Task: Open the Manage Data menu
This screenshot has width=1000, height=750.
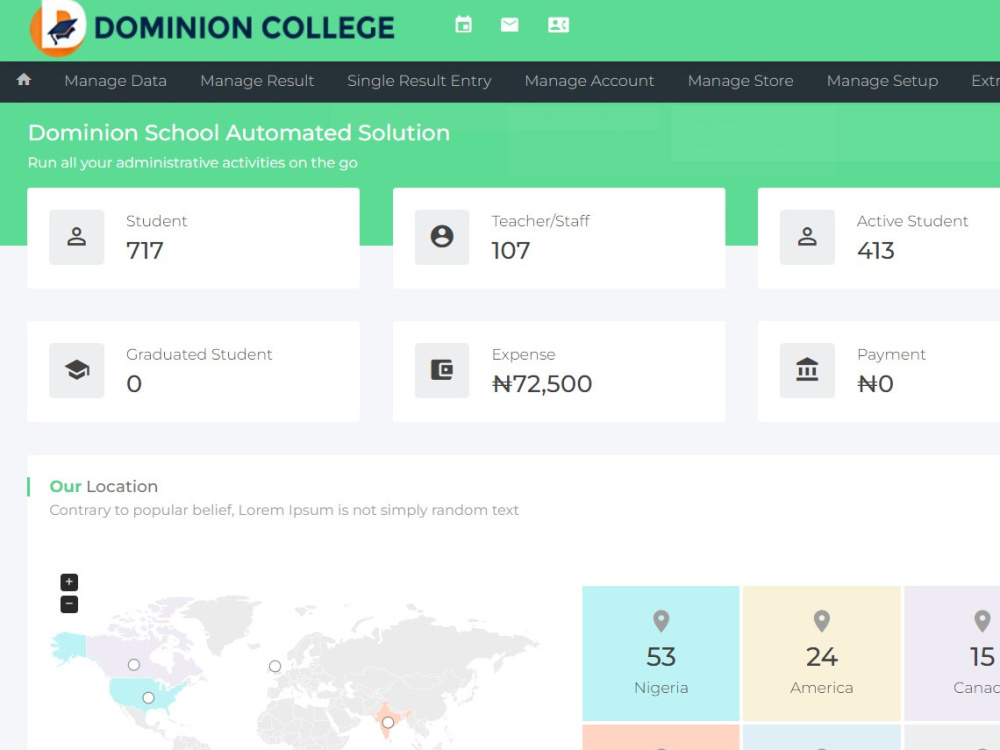Action: (x=115, y=81)
